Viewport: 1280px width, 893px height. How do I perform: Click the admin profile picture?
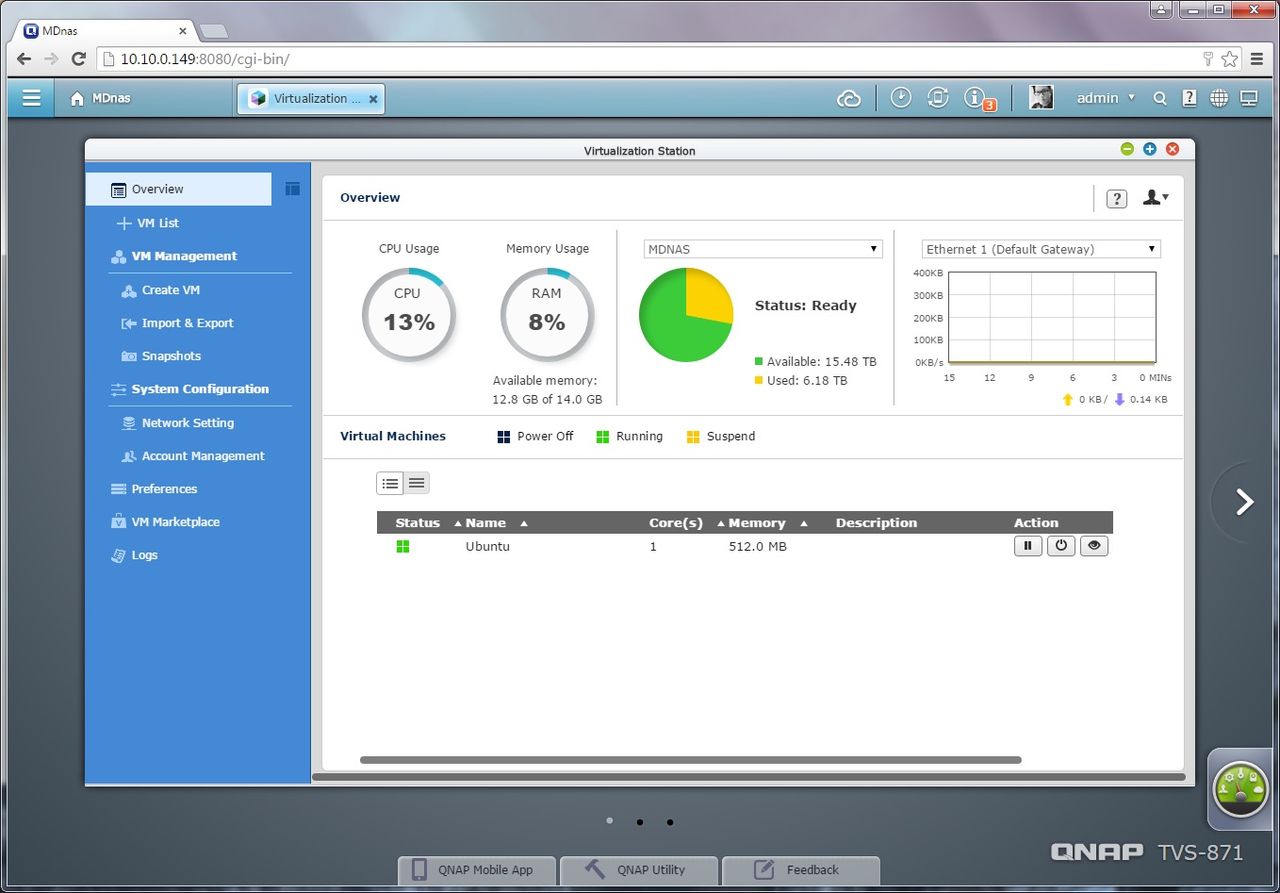pos(1041,97)
